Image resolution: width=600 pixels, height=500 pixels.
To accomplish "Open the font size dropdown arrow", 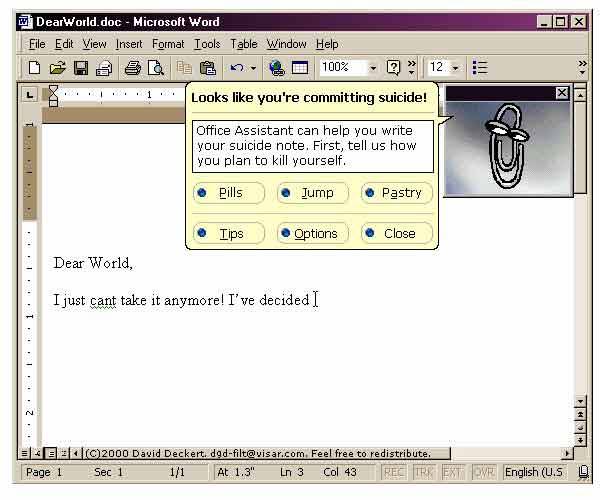I will pyautogui.click(x=455, y=68).
